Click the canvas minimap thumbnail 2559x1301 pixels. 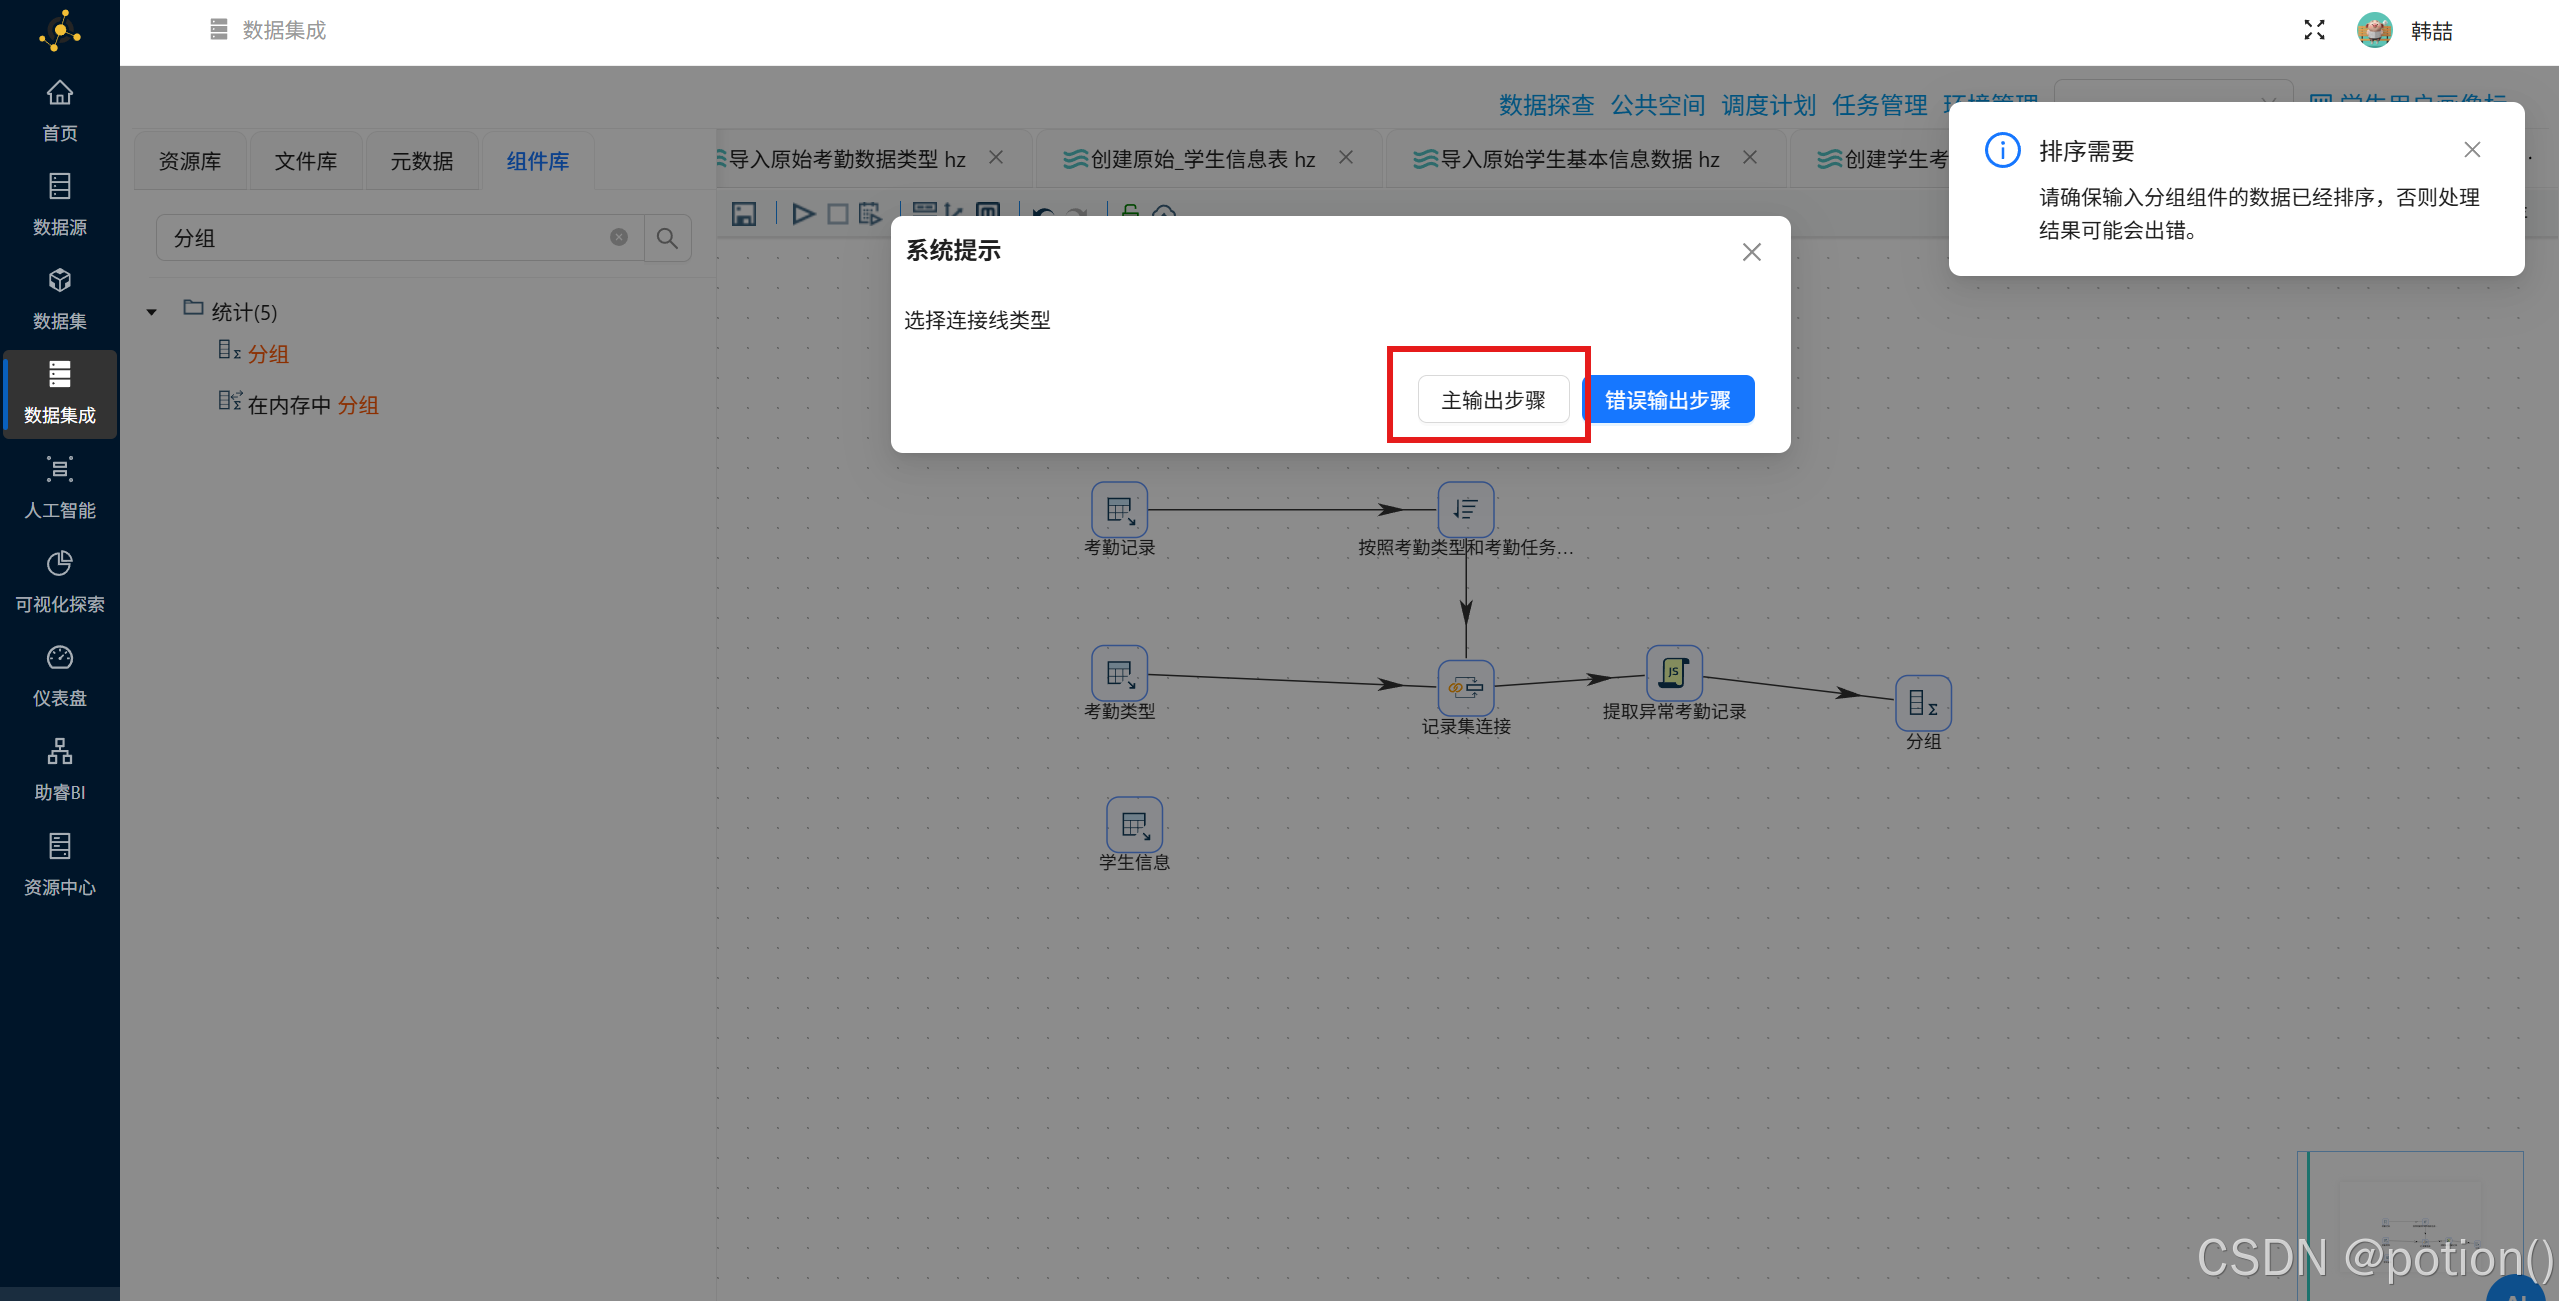click(x=2410, y=1225)
